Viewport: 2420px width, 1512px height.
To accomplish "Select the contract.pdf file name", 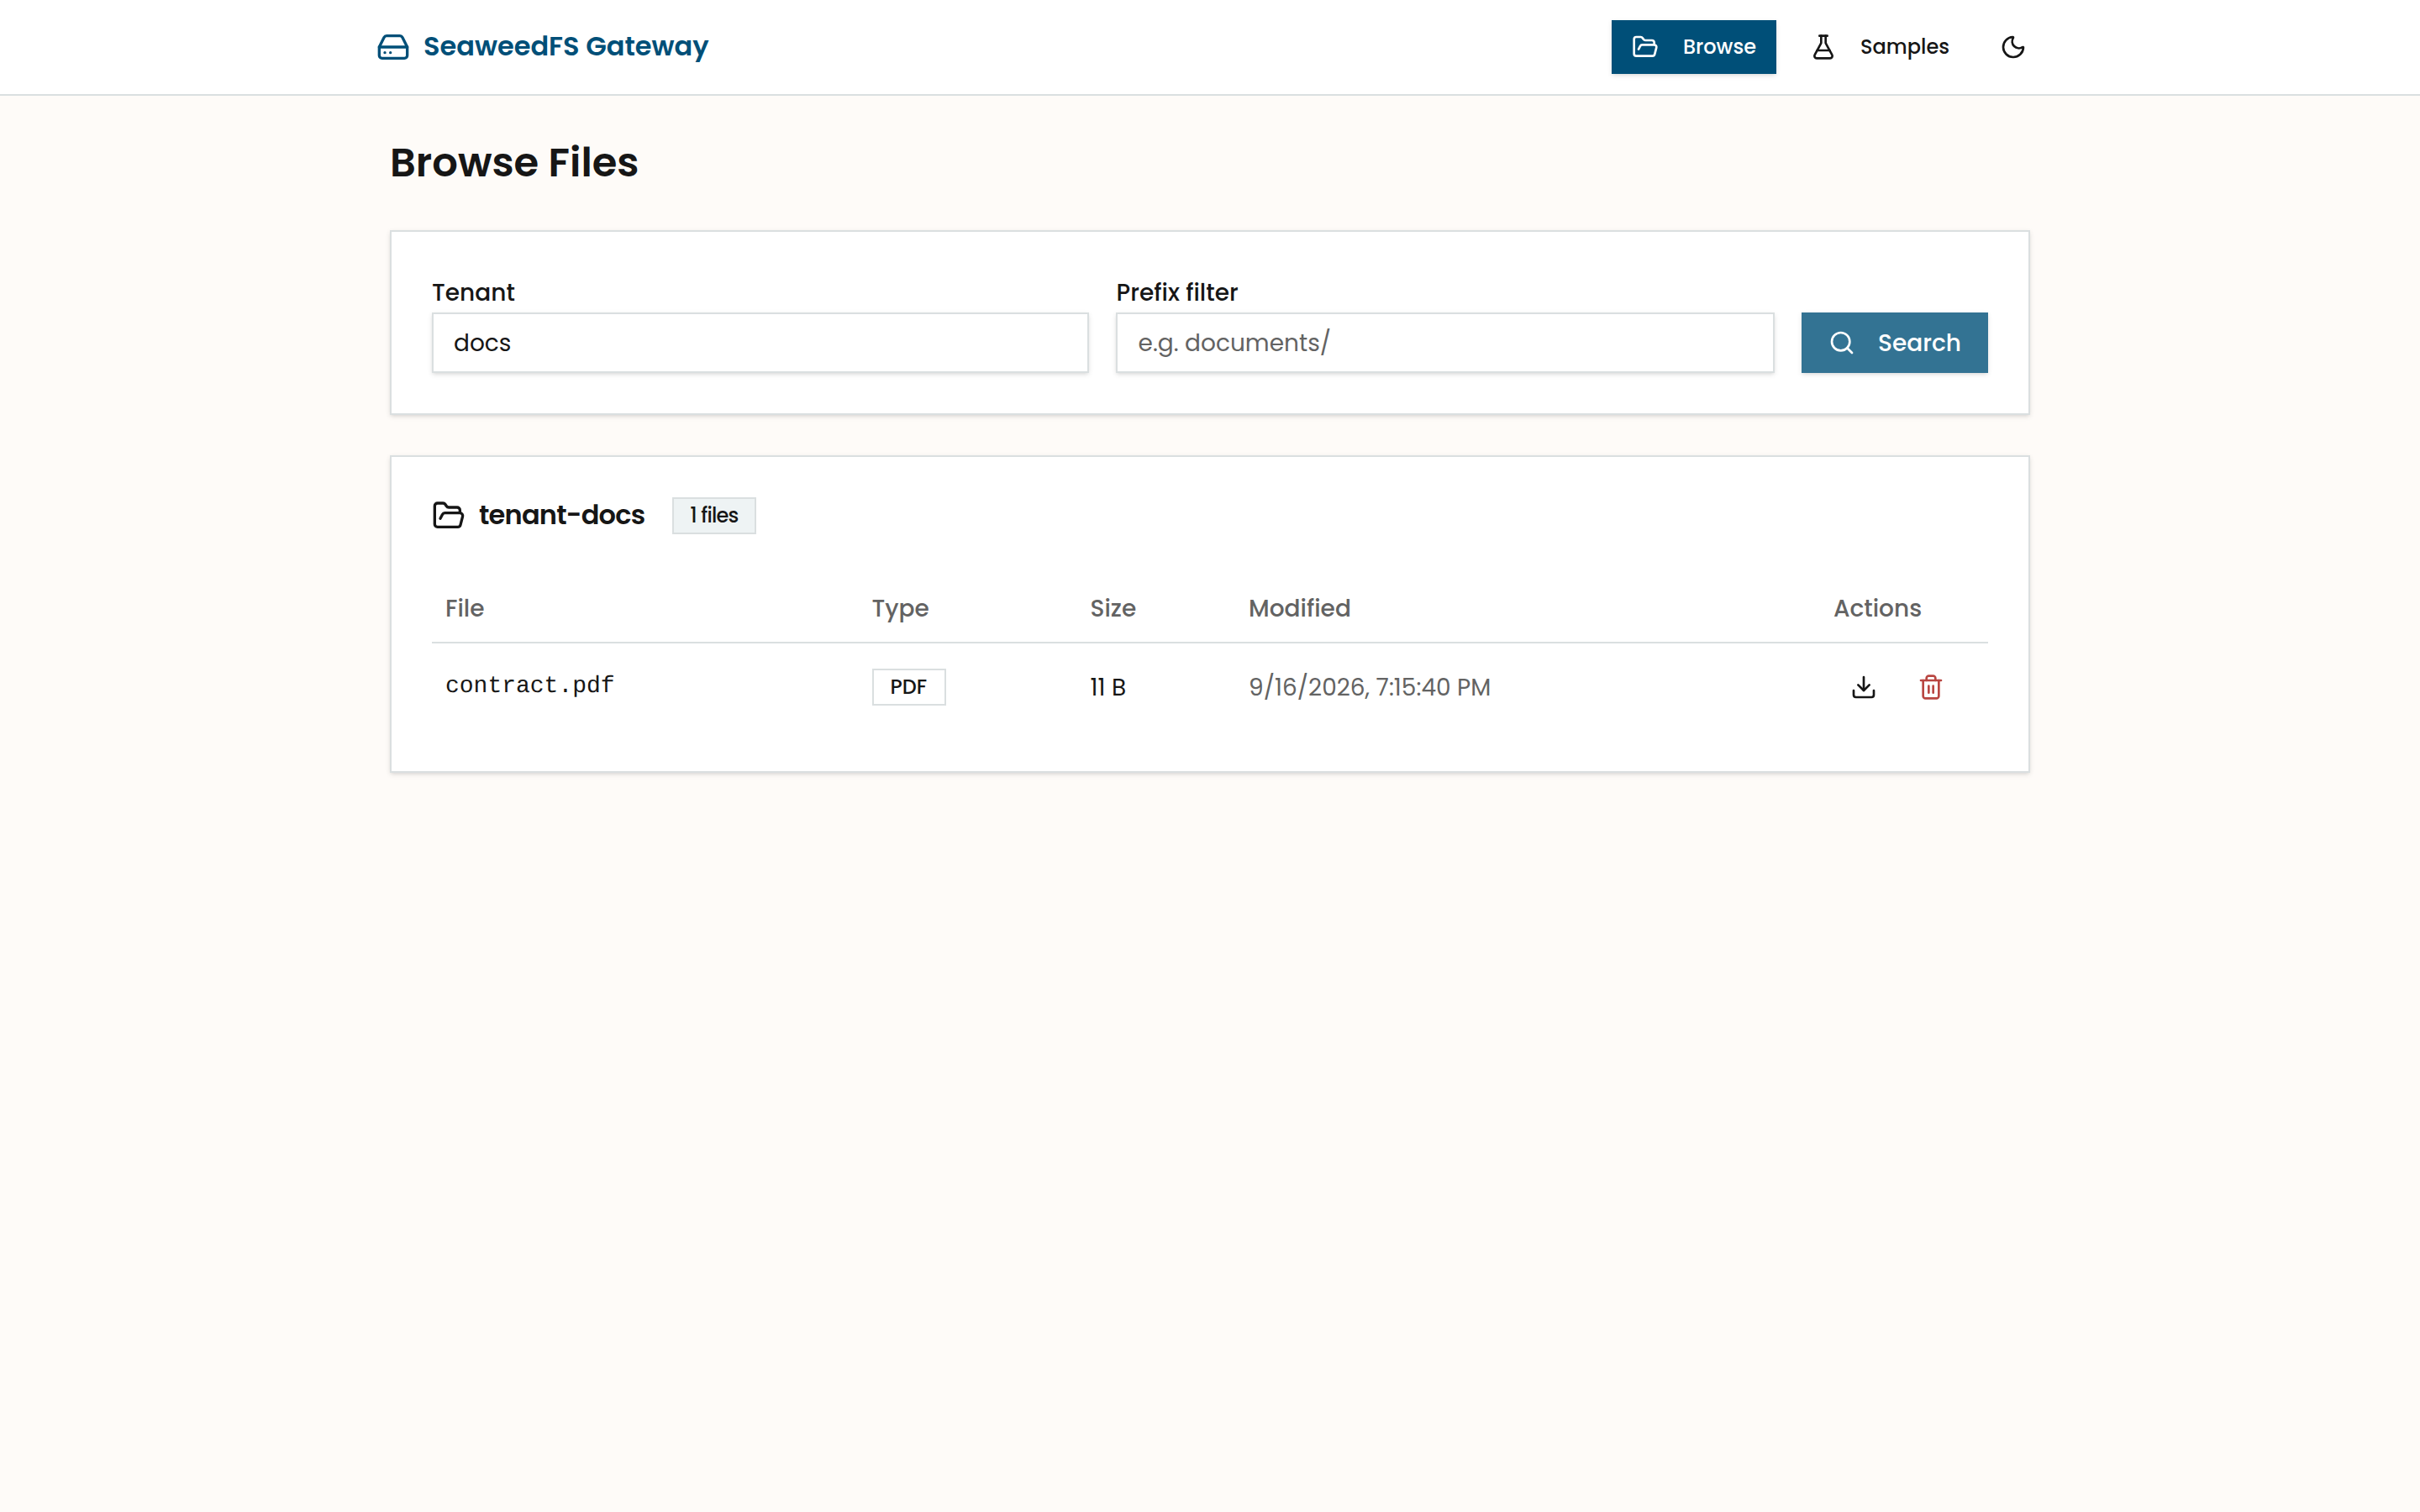I will pyautogui.click(x=529, y=685).
